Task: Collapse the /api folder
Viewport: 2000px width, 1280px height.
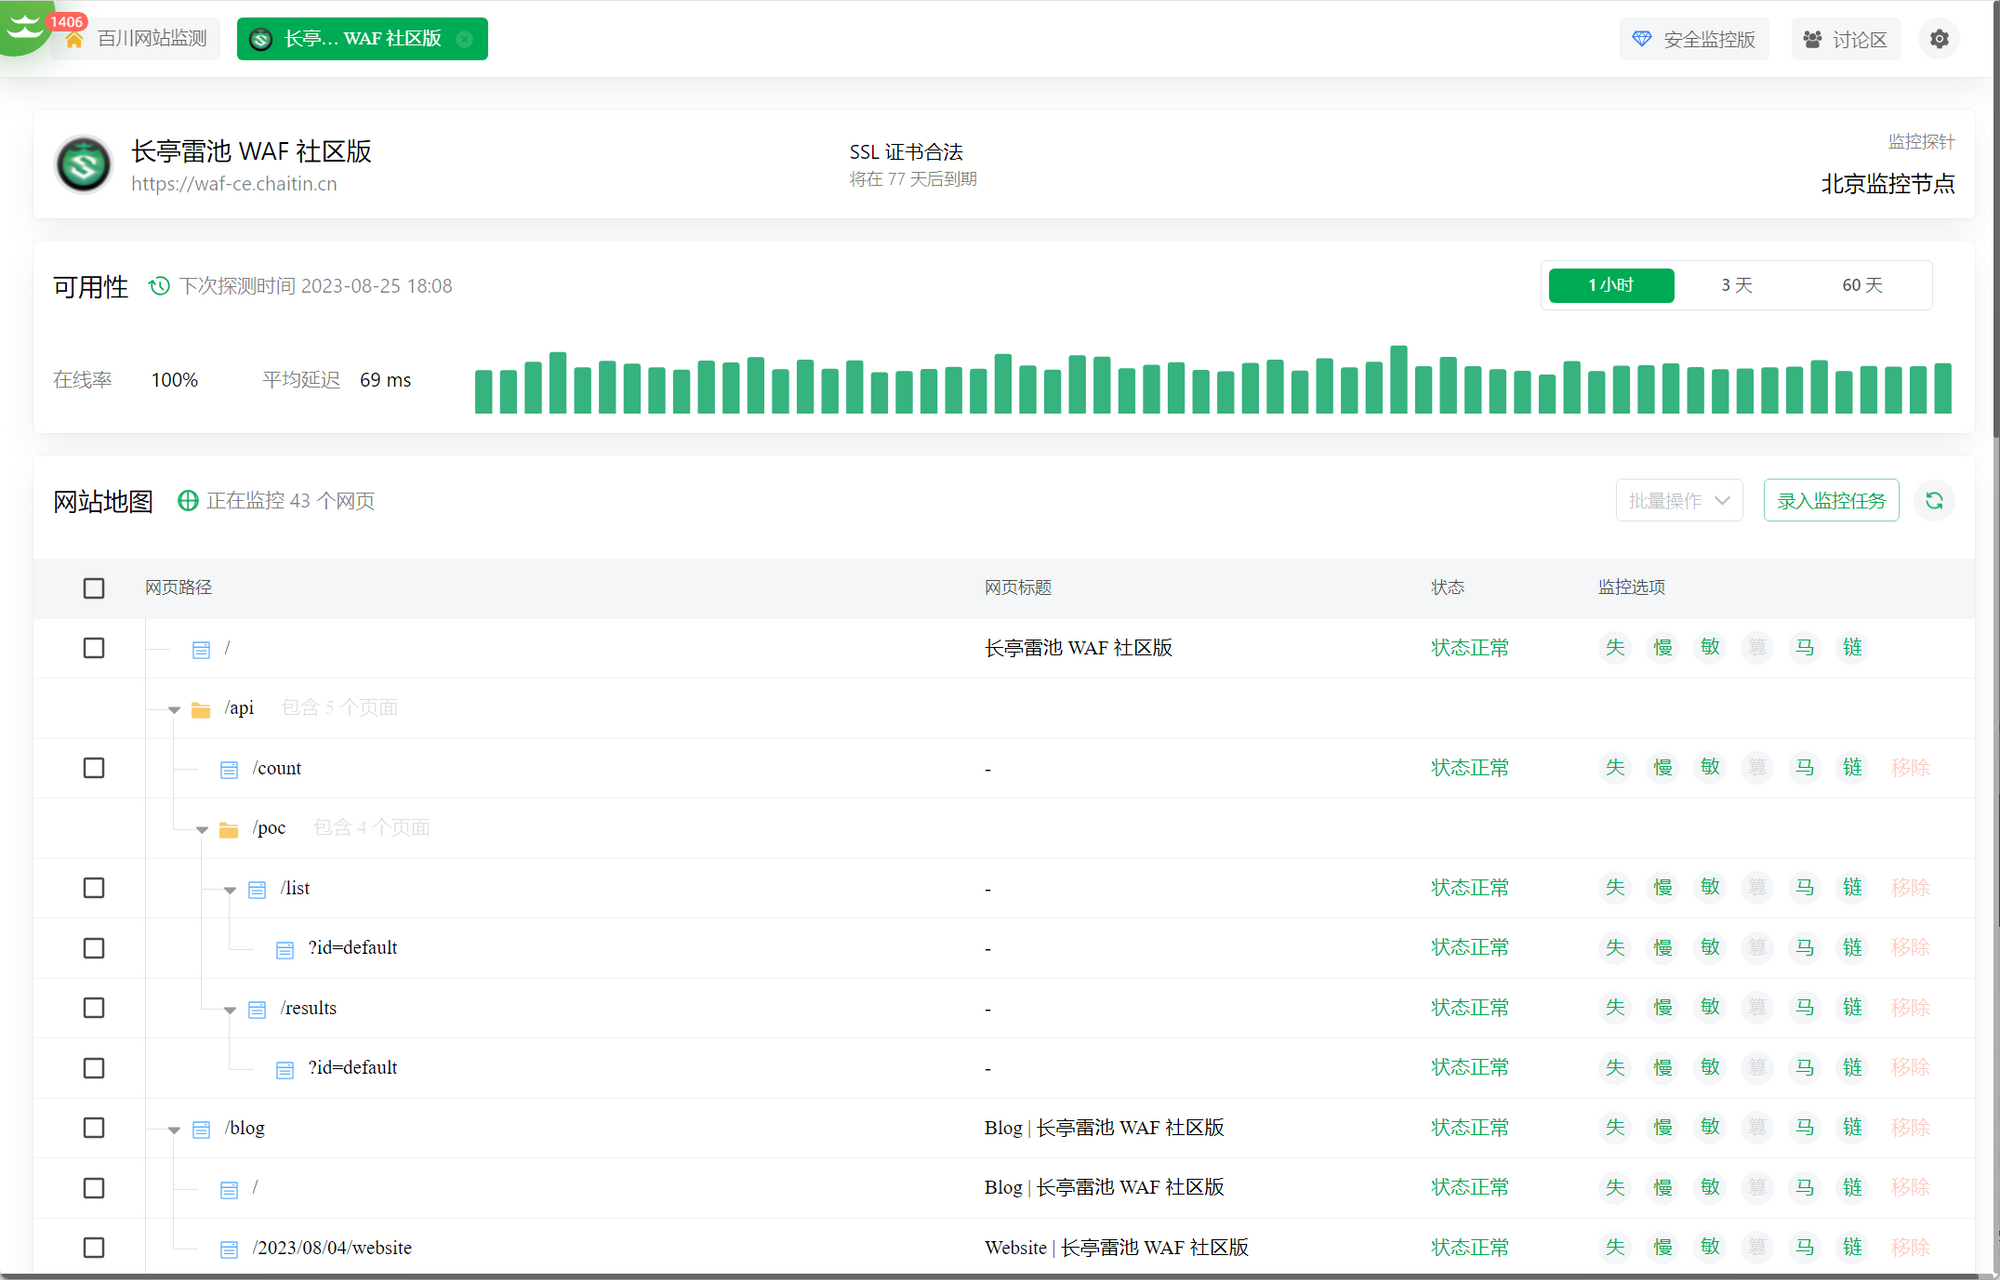Action: click(x=174, y=710)
